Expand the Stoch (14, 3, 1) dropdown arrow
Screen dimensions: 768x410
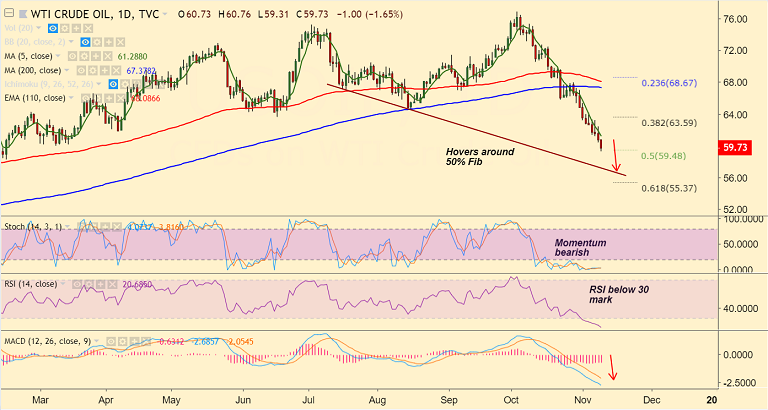click(x=68, y=226)
